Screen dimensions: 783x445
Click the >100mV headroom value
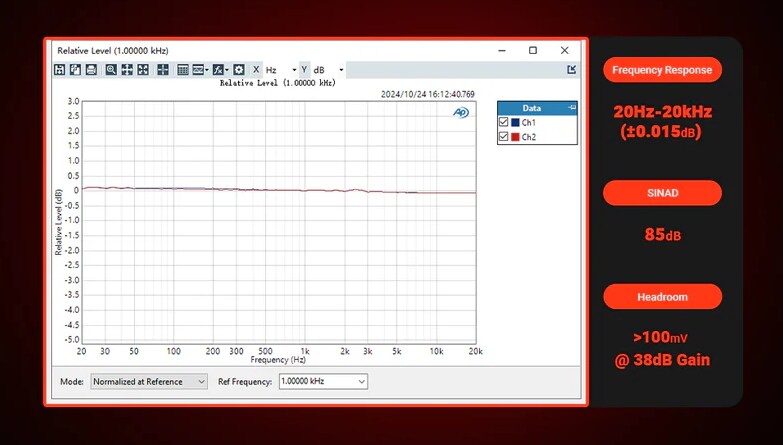660,337
